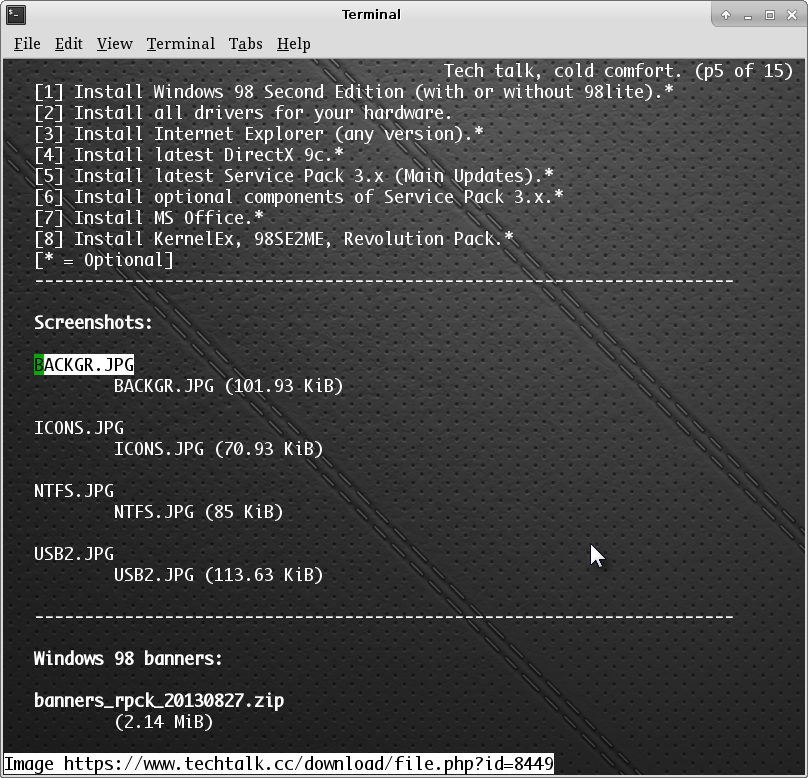808x778 pixels.
Task: Click the status bar image URL
Action: [279, 764]
